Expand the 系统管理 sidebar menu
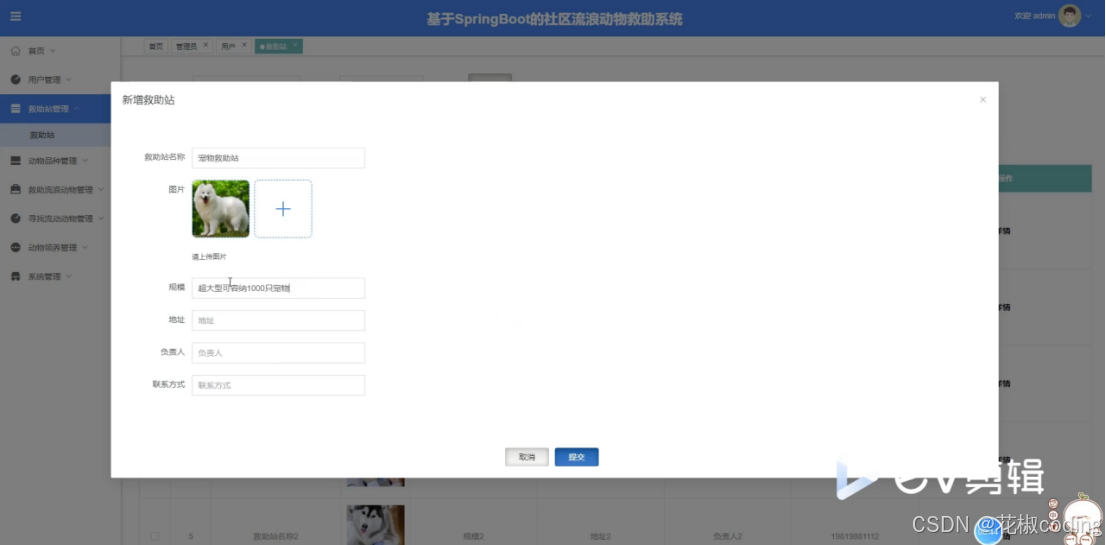Viewport: 1106px width, 545px height. [x=69, y=276]
